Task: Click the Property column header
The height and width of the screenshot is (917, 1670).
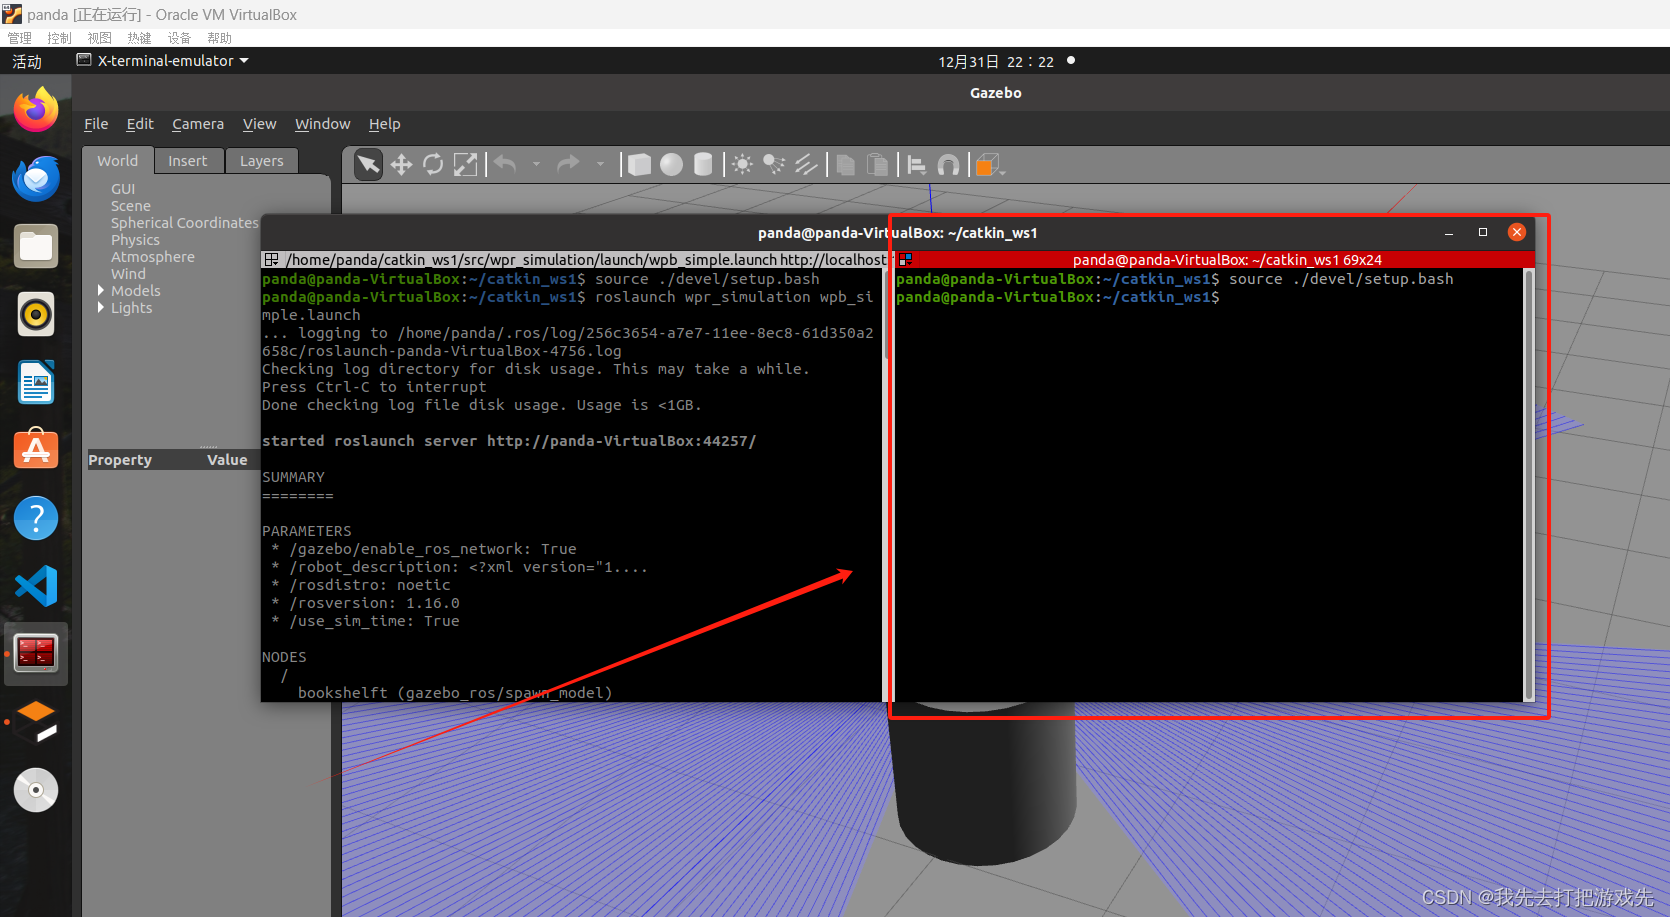Action: (120, 460)
